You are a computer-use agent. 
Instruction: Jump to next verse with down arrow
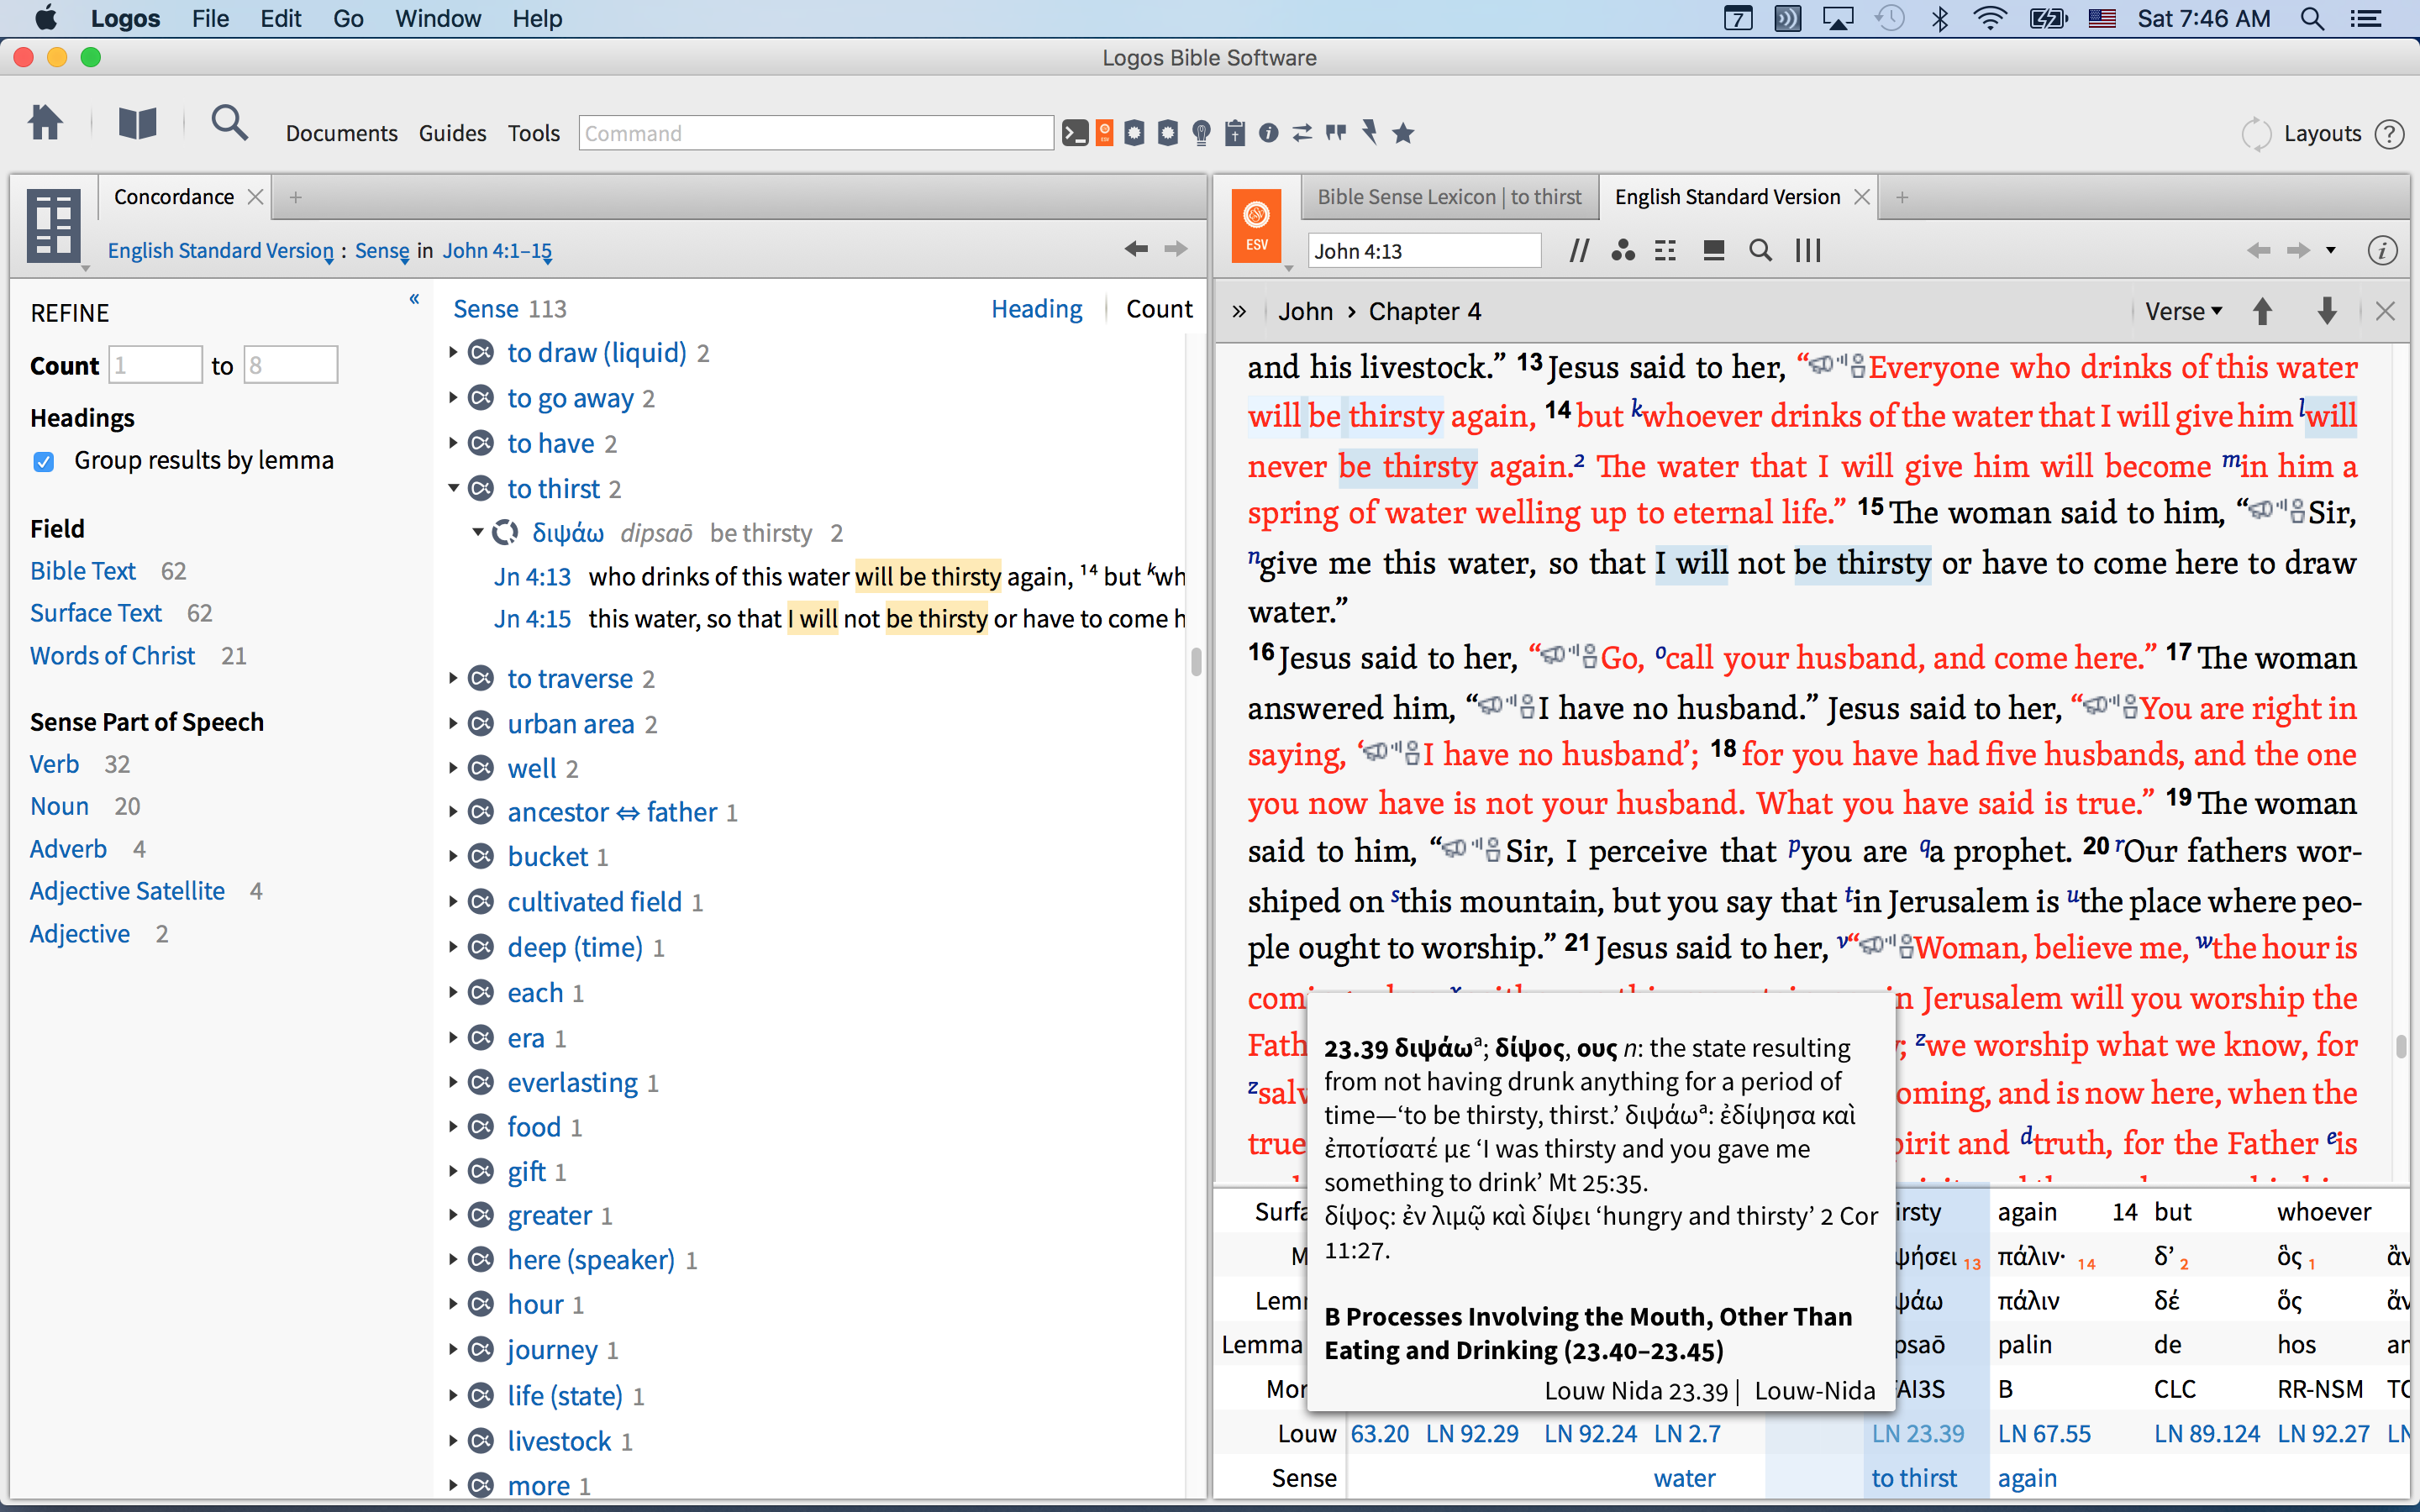(x=2327, y=311)
